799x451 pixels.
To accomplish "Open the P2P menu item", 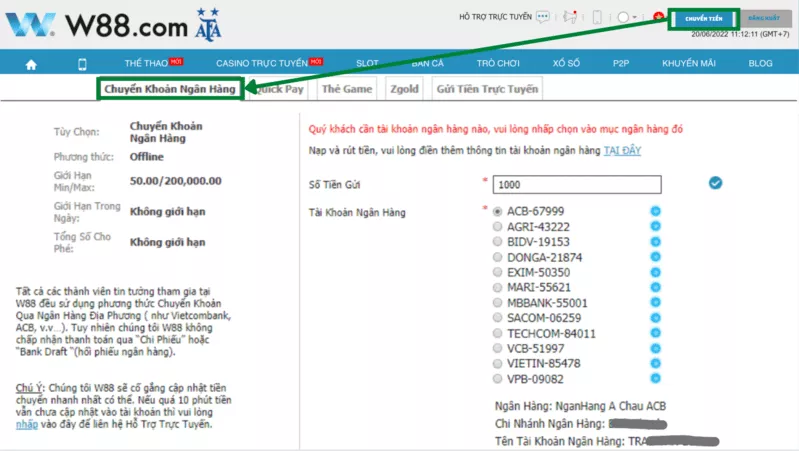I will tap(621, 63).
